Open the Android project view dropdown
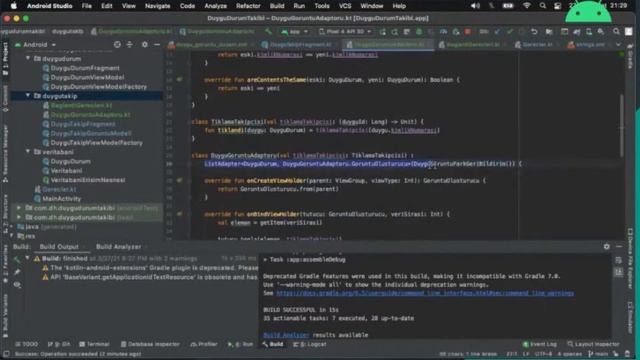The width and height of the screenshot is (640, 360). pyautogui.click(x=36, y=44)
